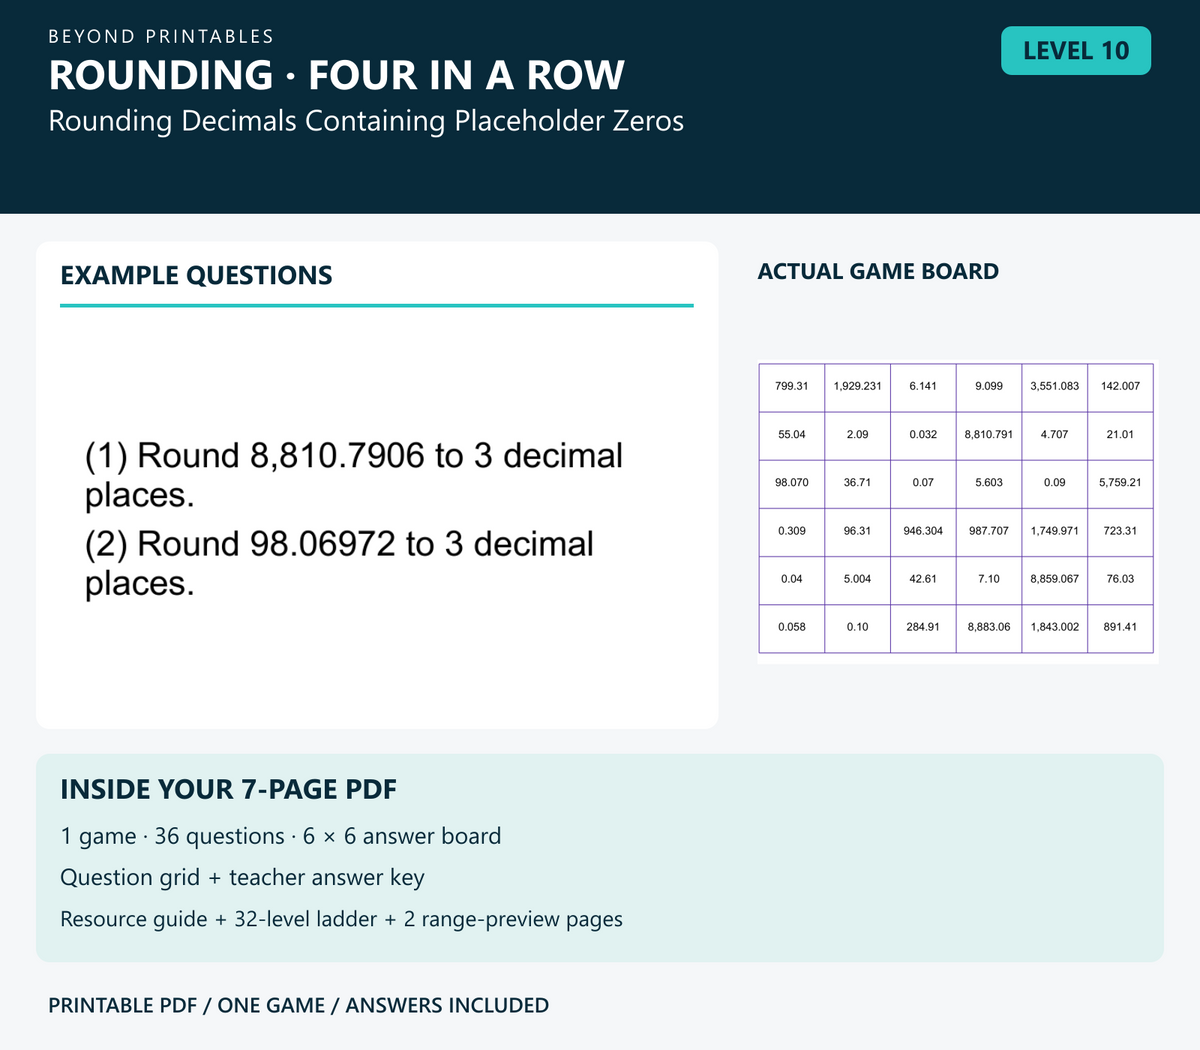Click the 'INSIDE YOUR 7-PAGE PDF' heading
Image resolution: width=1200 pixels, height=1050 pixels.
[229, 789]
